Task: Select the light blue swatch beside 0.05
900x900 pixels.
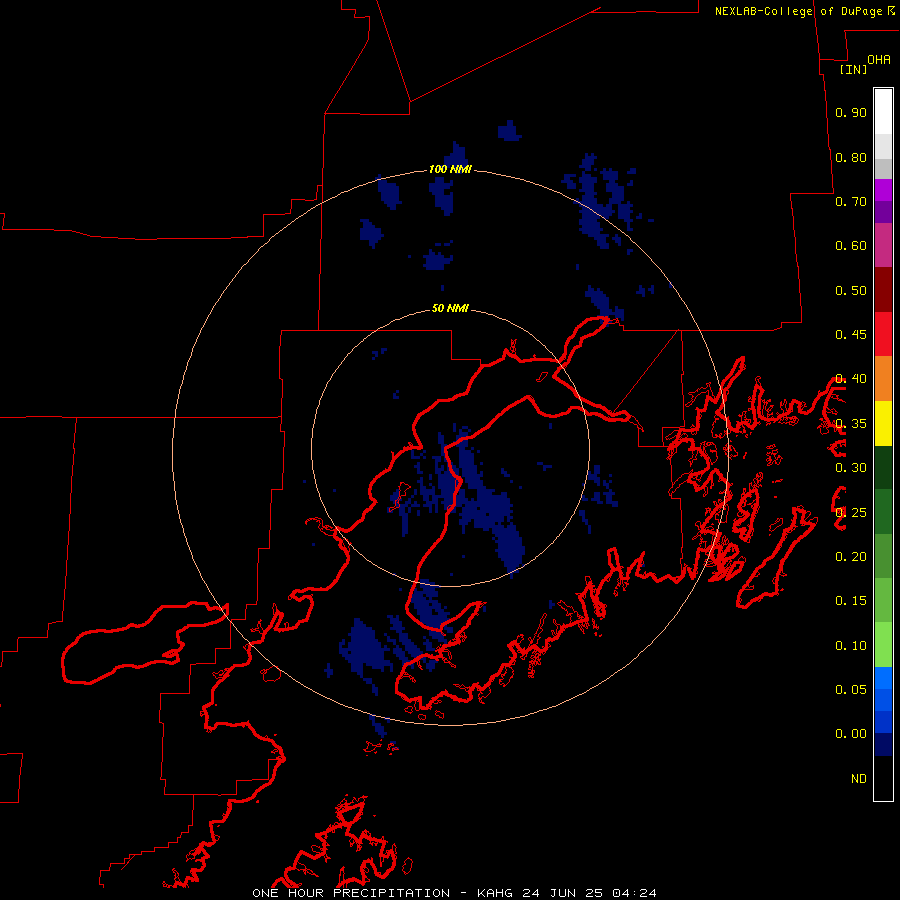Action: 883,678
